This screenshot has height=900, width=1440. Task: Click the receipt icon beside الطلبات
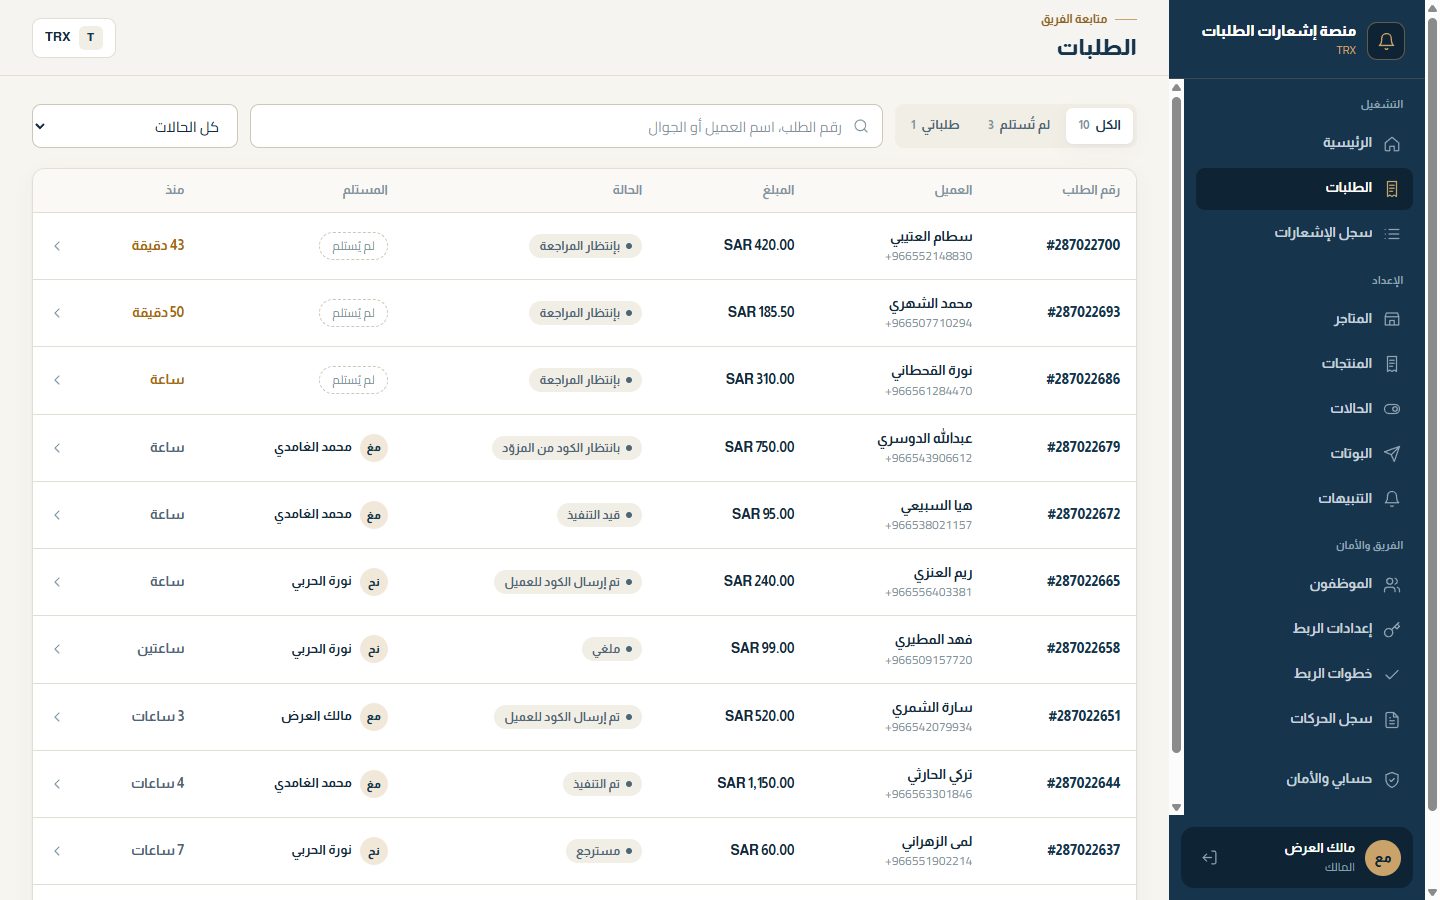pyautogui.click(x=1391, y=188)
